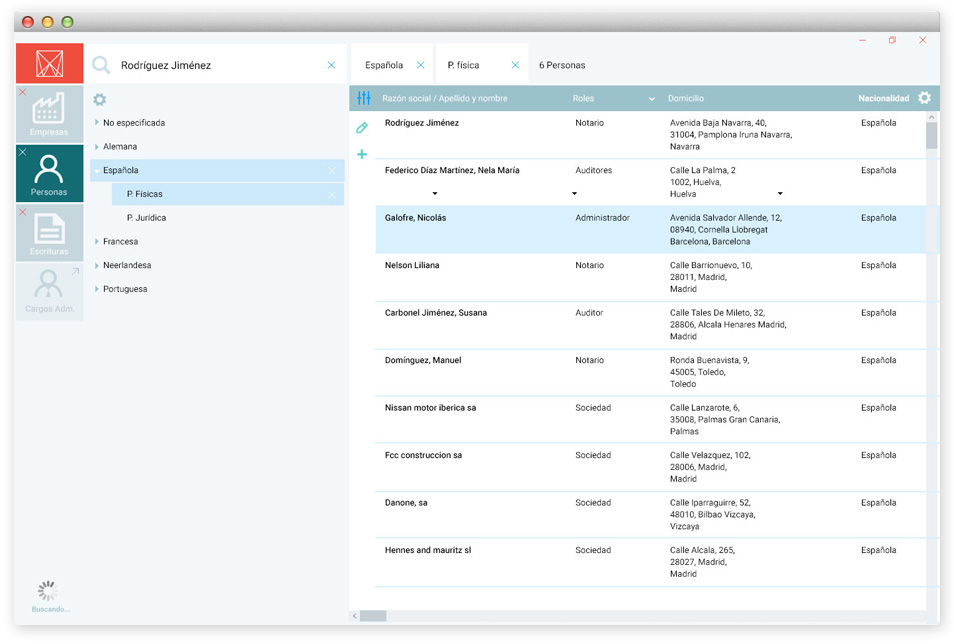This screenshot has width=954, height=644.
Task: Open the Cargos Adm. sidebar icon
Action: [x=49, y=291]
